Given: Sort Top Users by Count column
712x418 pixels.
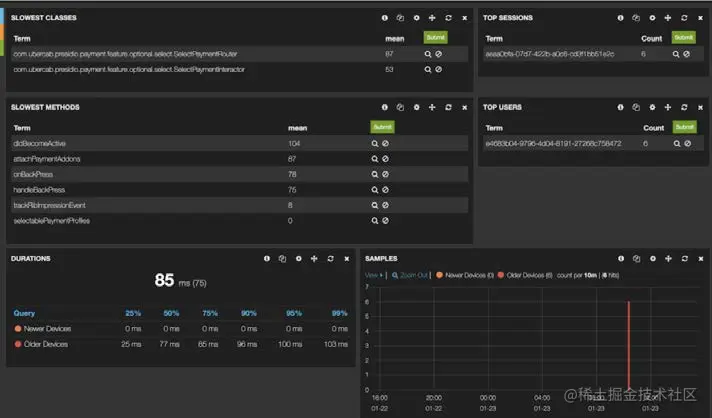Looking at the screenshot, I should click(653, 128).
